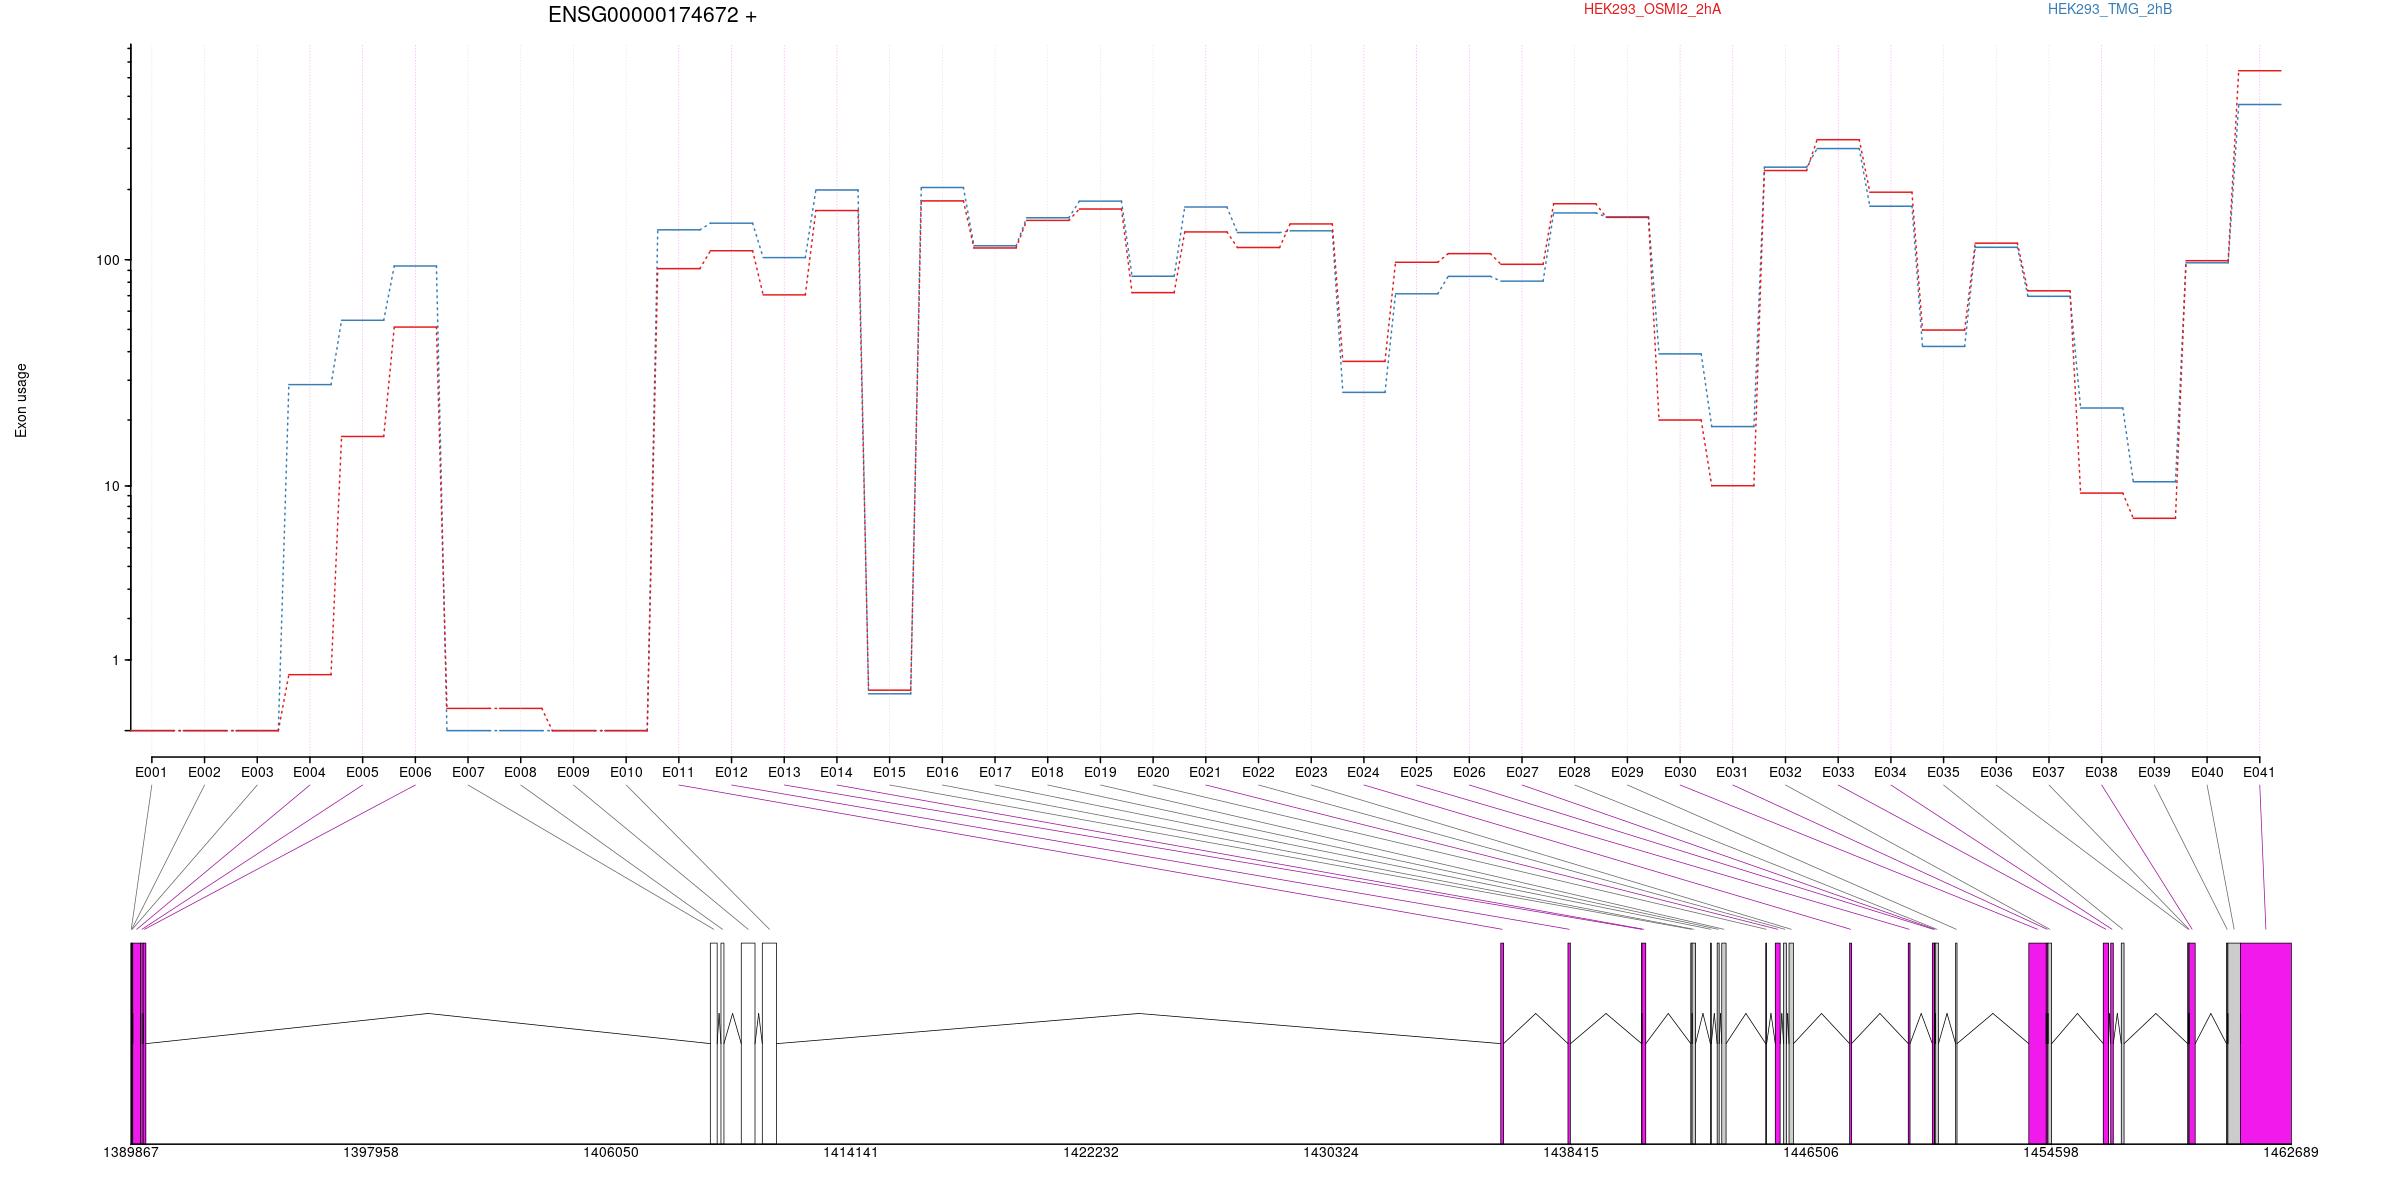Click the 'Exon usage' y-axis label
The height and width of the screenshot is (1200, 2400).
tap(21, 400)
